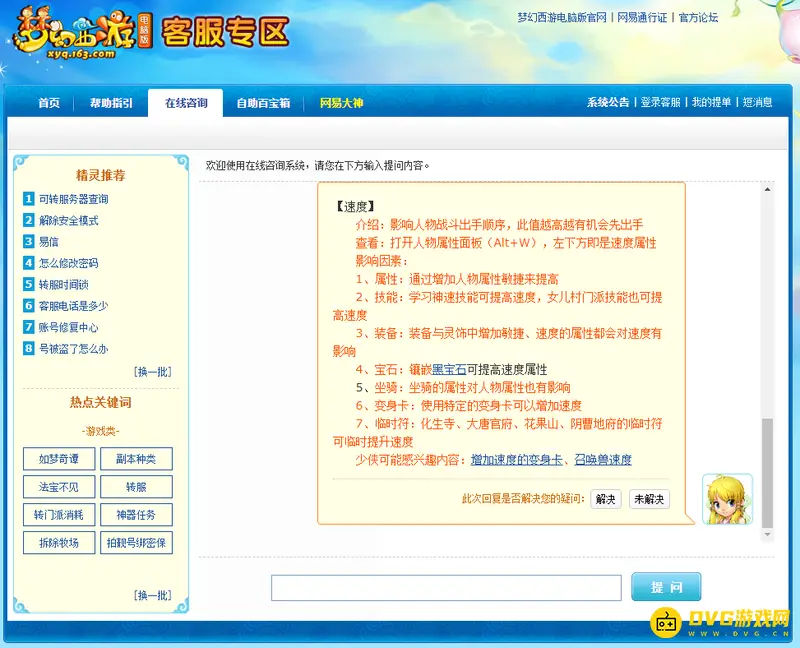This screenshot has height=648, width=800.
Task: Click the 如梦奇谭 keyword button
Action: (x=59, y=459)
